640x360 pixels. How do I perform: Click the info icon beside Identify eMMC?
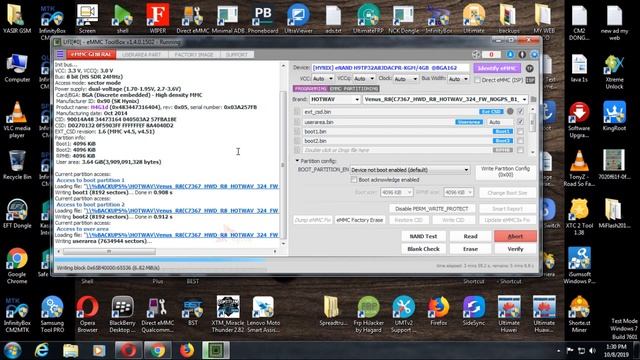[x=529, y=68]
